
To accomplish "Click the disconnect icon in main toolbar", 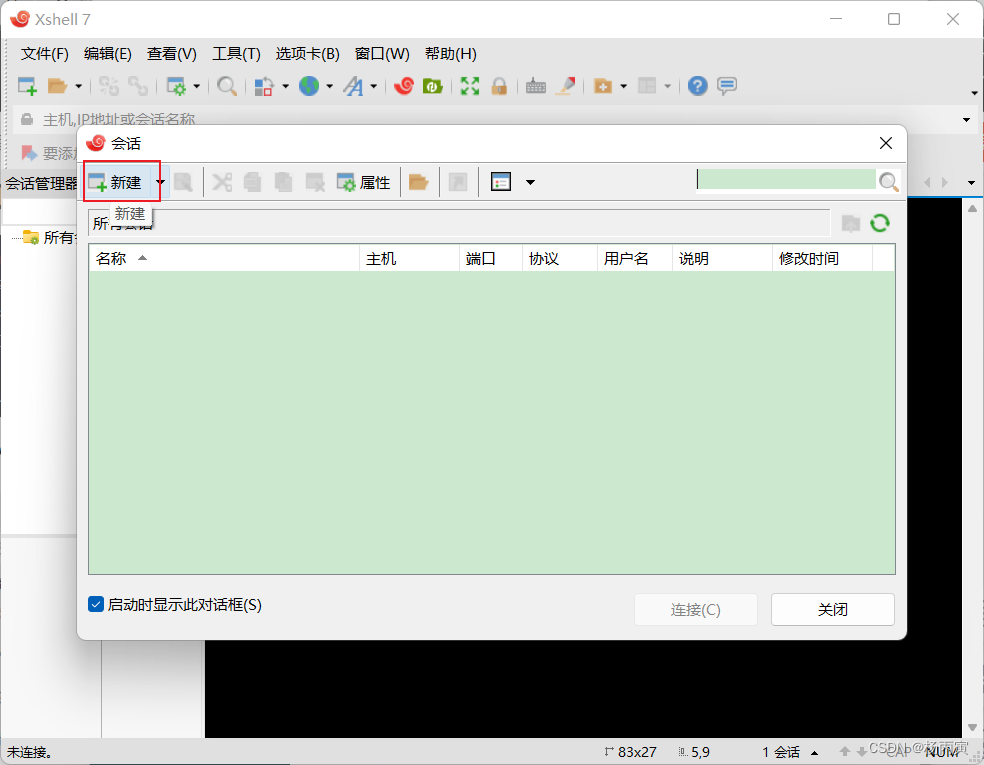I will (138, 86).
